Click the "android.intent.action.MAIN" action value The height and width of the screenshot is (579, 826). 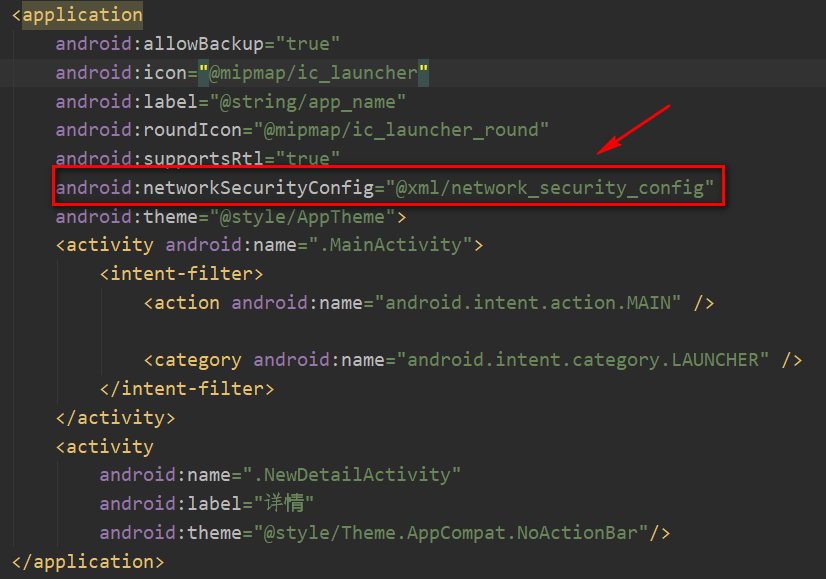528,303
